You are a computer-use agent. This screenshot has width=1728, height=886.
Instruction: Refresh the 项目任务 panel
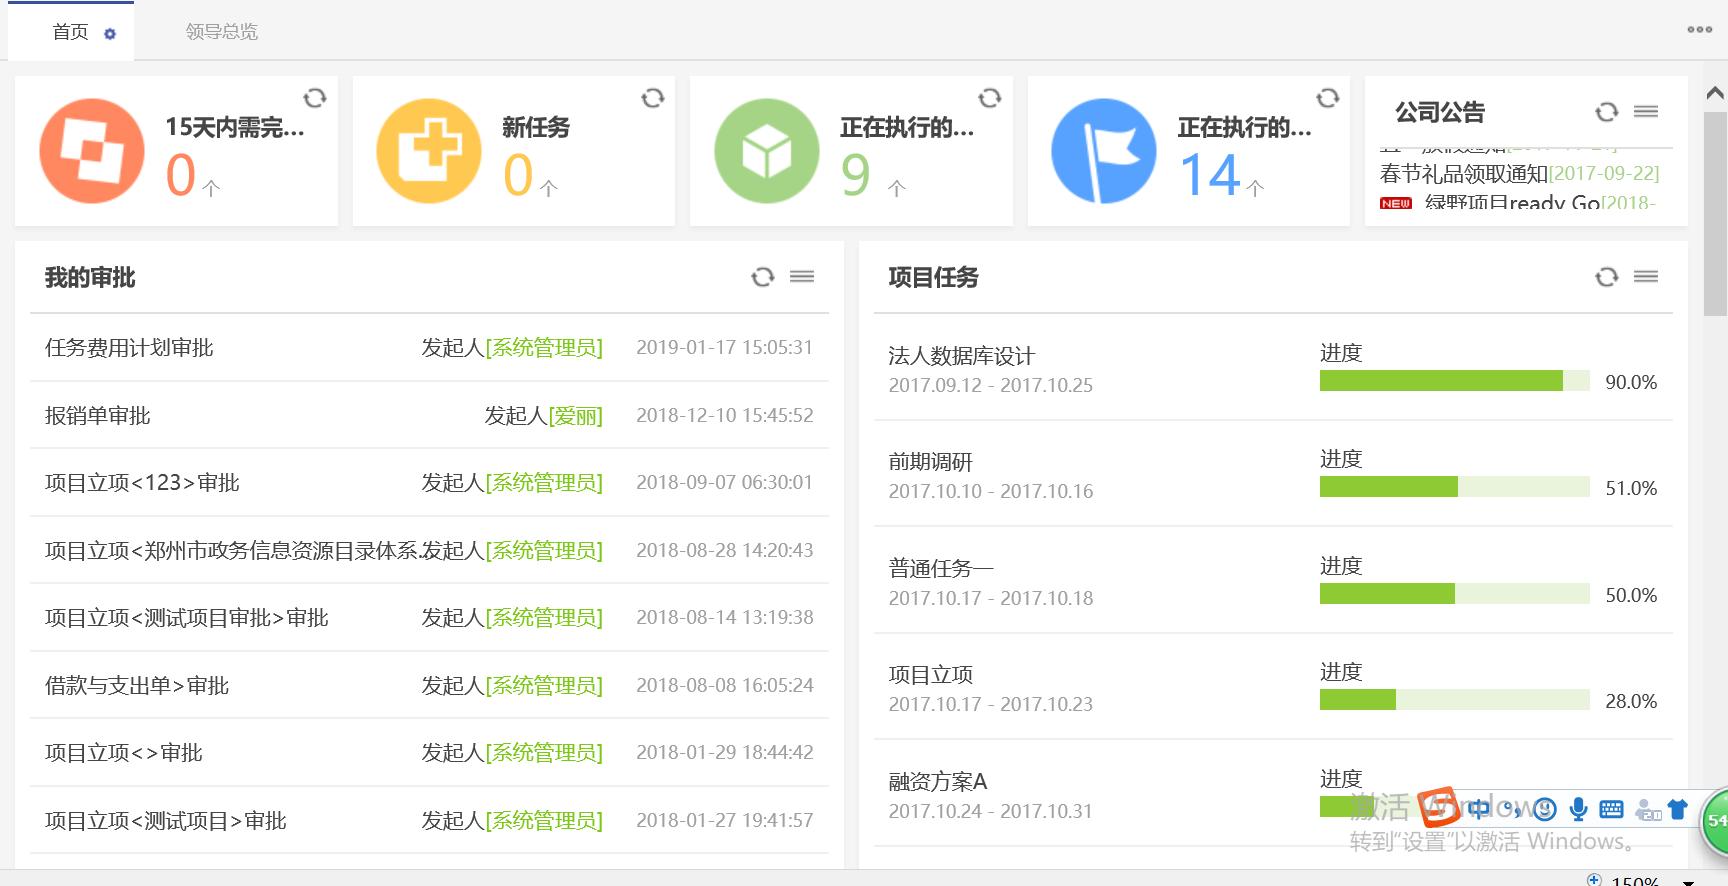(x=1607, y=277)
